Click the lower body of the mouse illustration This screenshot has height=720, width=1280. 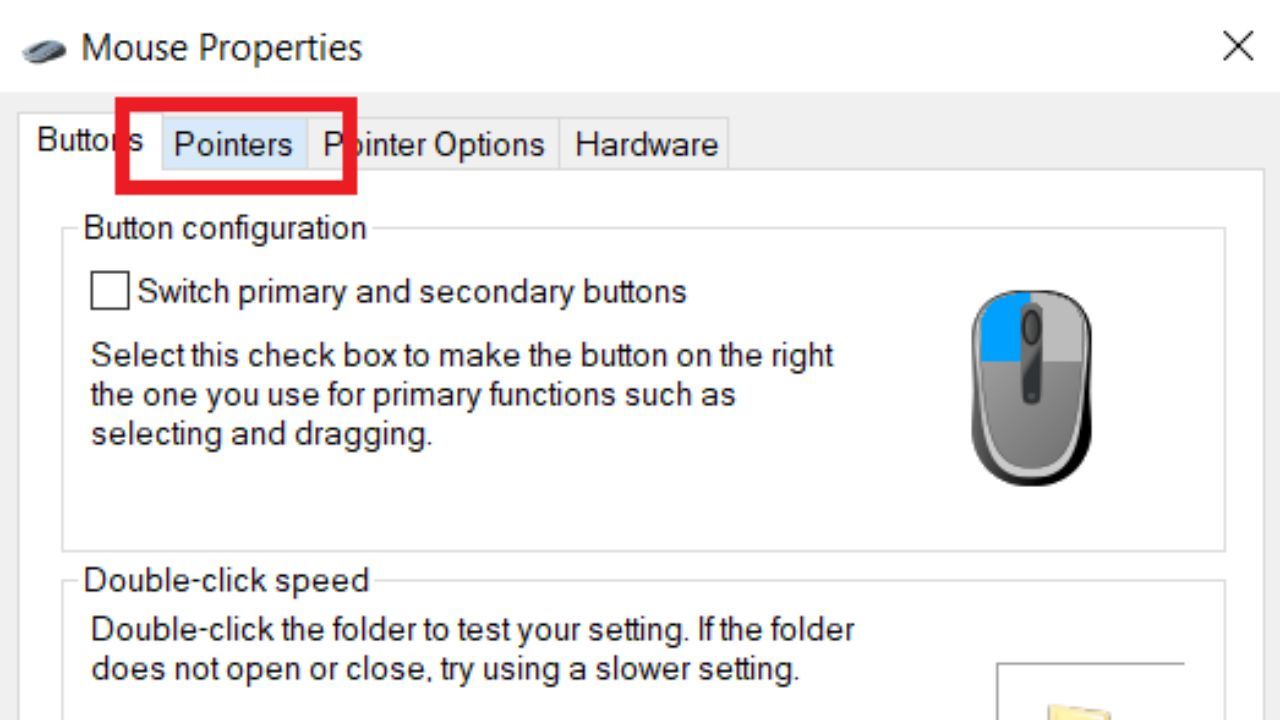[1031, 430]
